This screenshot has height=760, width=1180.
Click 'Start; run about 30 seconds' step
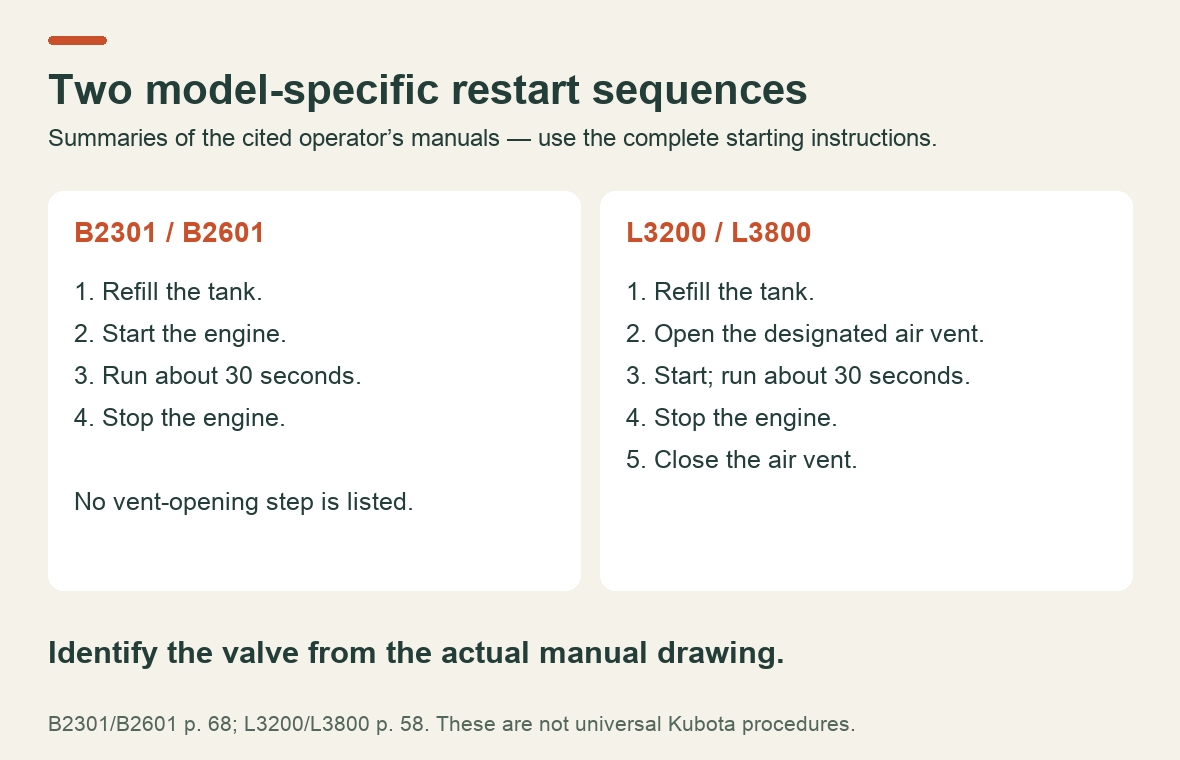click(798, 376)
